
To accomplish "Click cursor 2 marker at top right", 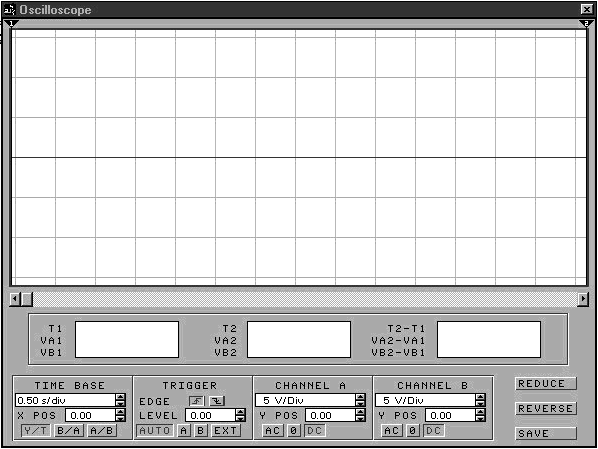I will pos(586,24).
